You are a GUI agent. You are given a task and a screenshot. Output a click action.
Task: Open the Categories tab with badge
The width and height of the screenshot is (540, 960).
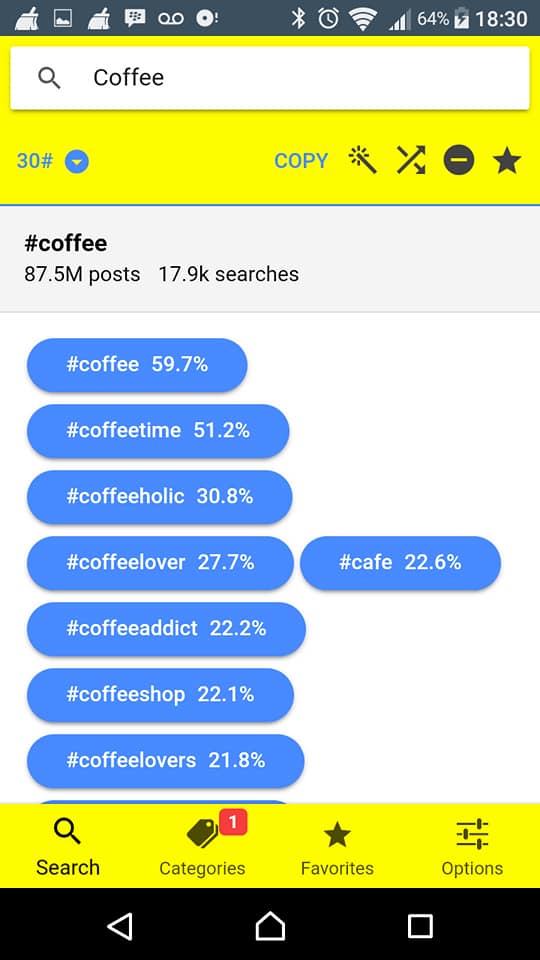pos(203,845)
